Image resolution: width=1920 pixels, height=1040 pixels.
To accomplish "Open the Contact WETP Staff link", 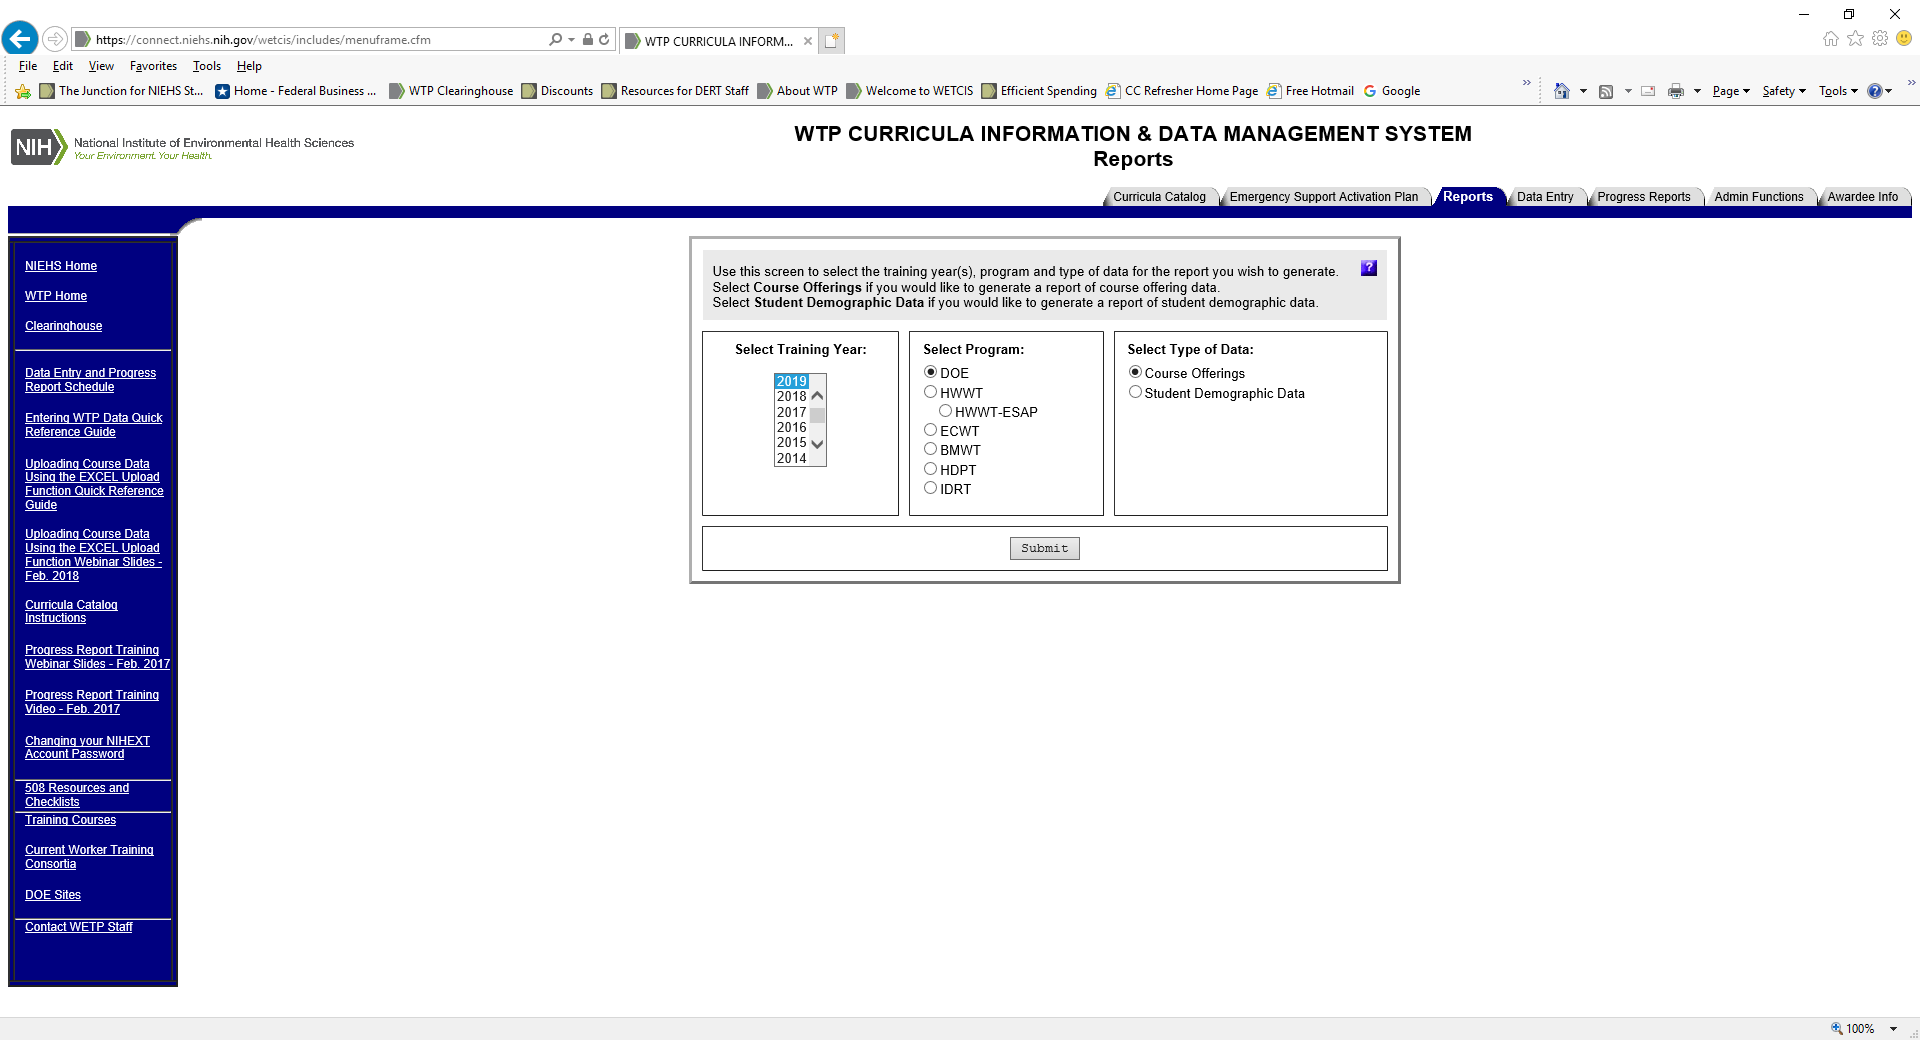I will (x=79, y=927).
